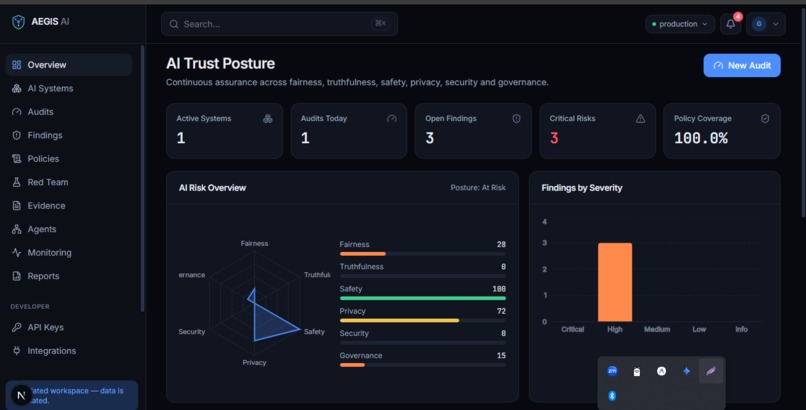Open the Overview page in sidebar

click(69, 65)
